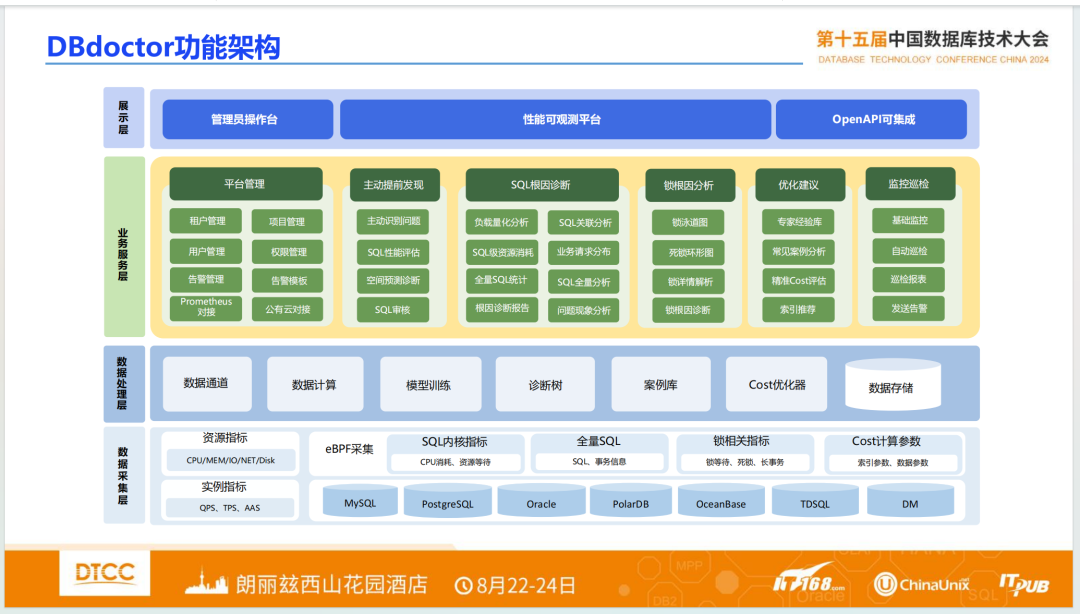Click the DTCC logo in the footer
This screenshot has height=614, width=1080.
(105, 573)
